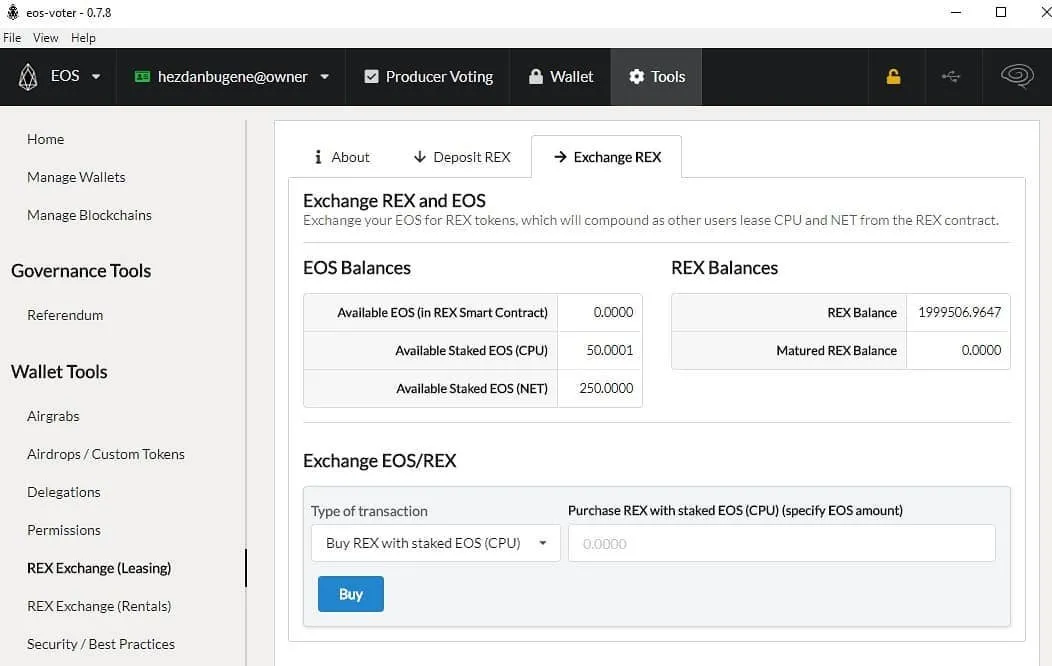The image size is (1052, 666).
Task: Select the Available EOS in REX Smart Contract value
Action: (613, 313)
